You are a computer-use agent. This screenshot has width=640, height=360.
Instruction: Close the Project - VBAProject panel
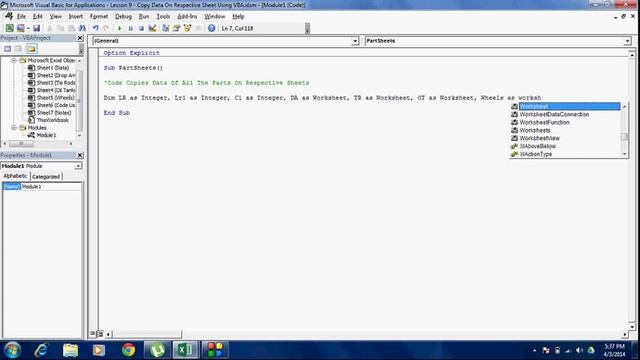coord(80,38)
